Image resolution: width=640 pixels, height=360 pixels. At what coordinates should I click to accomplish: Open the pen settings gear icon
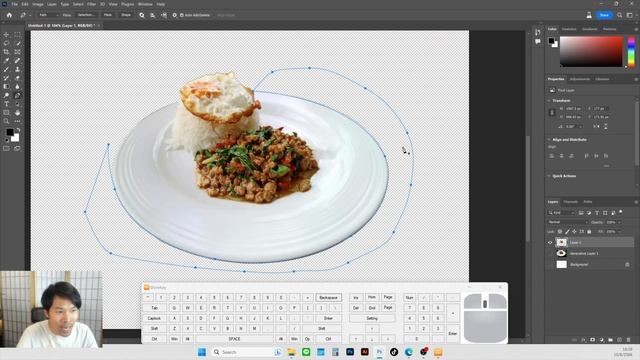coord(174,15)
